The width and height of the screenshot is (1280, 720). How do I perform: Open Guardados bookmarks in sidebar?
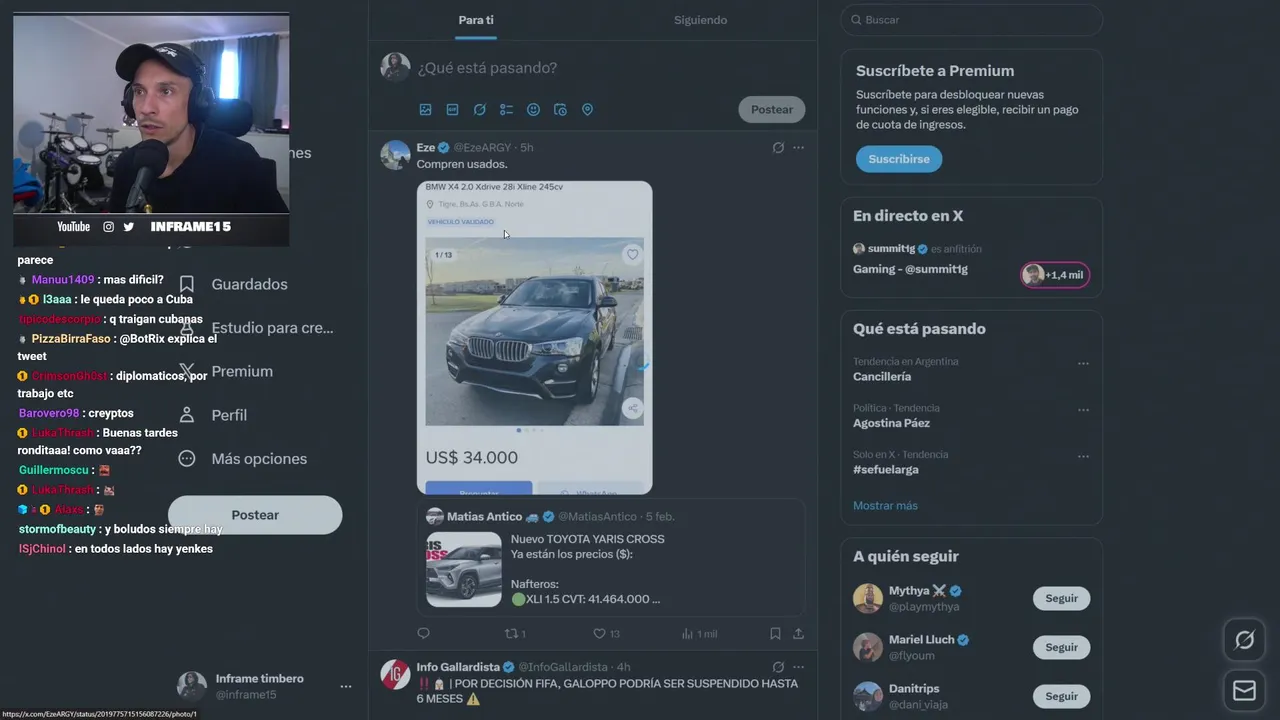233,284
